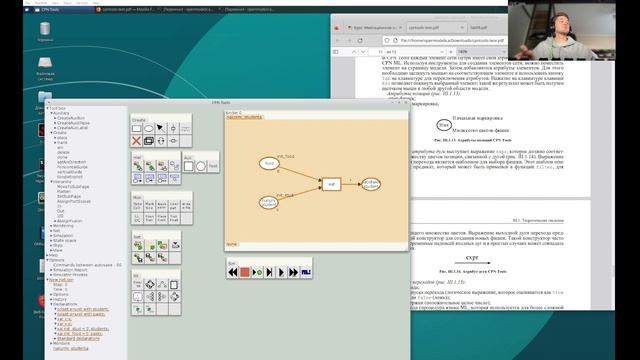Choose the red X delete tool
This screenshot has width=640, height=360.
click(x=136, y=141)
